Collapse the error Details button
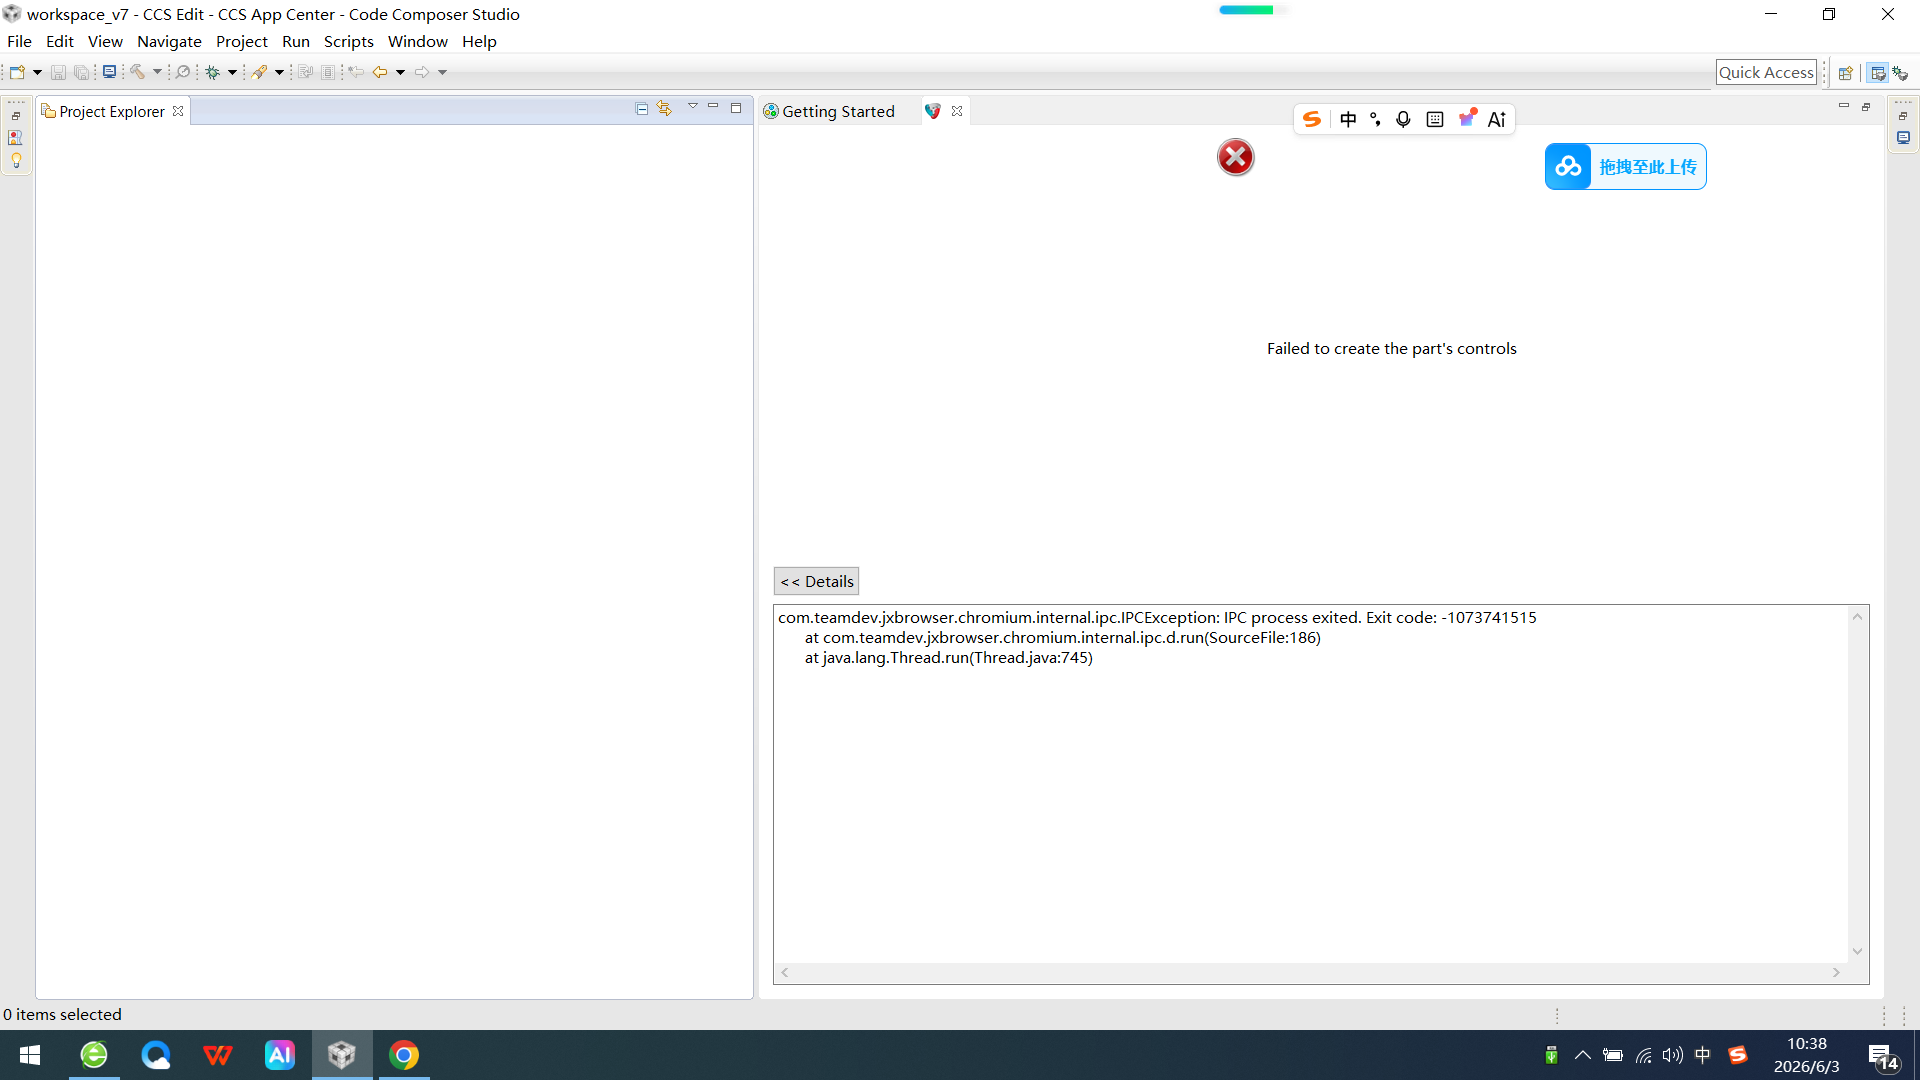This screenshot has height=1080, width=1920. point(816,581)
